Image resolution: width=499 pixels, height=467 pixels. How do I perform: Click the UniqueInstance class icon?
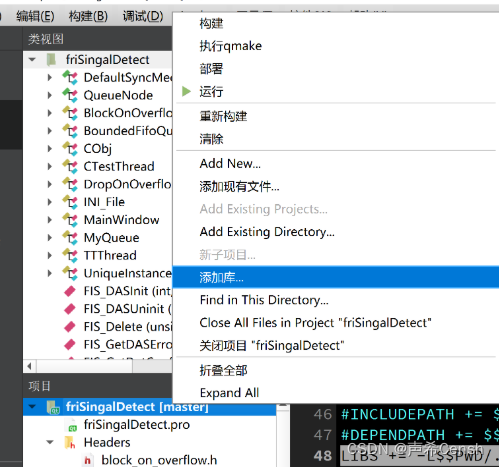[70, 273]
